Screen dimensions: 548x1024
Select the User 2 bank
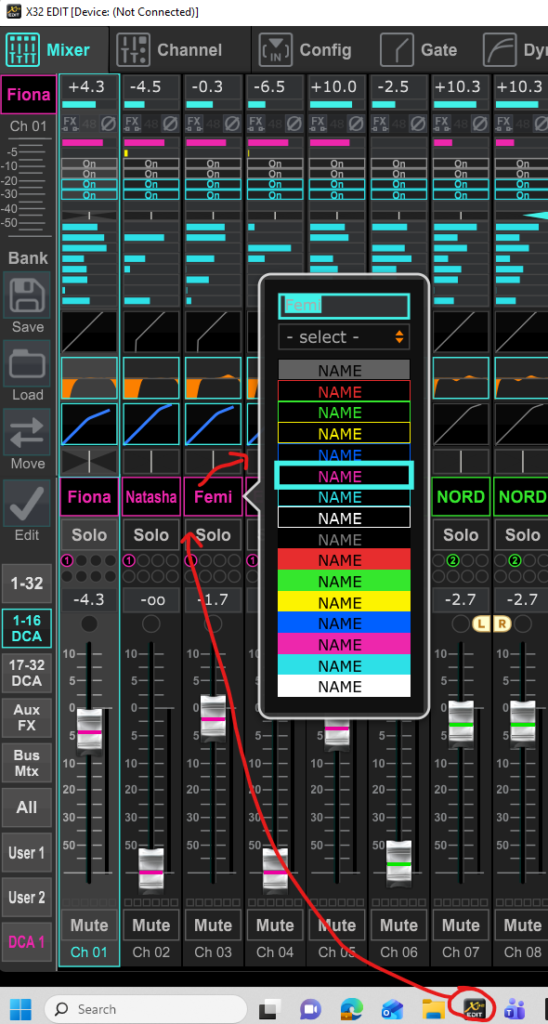[x=27, y=897]
